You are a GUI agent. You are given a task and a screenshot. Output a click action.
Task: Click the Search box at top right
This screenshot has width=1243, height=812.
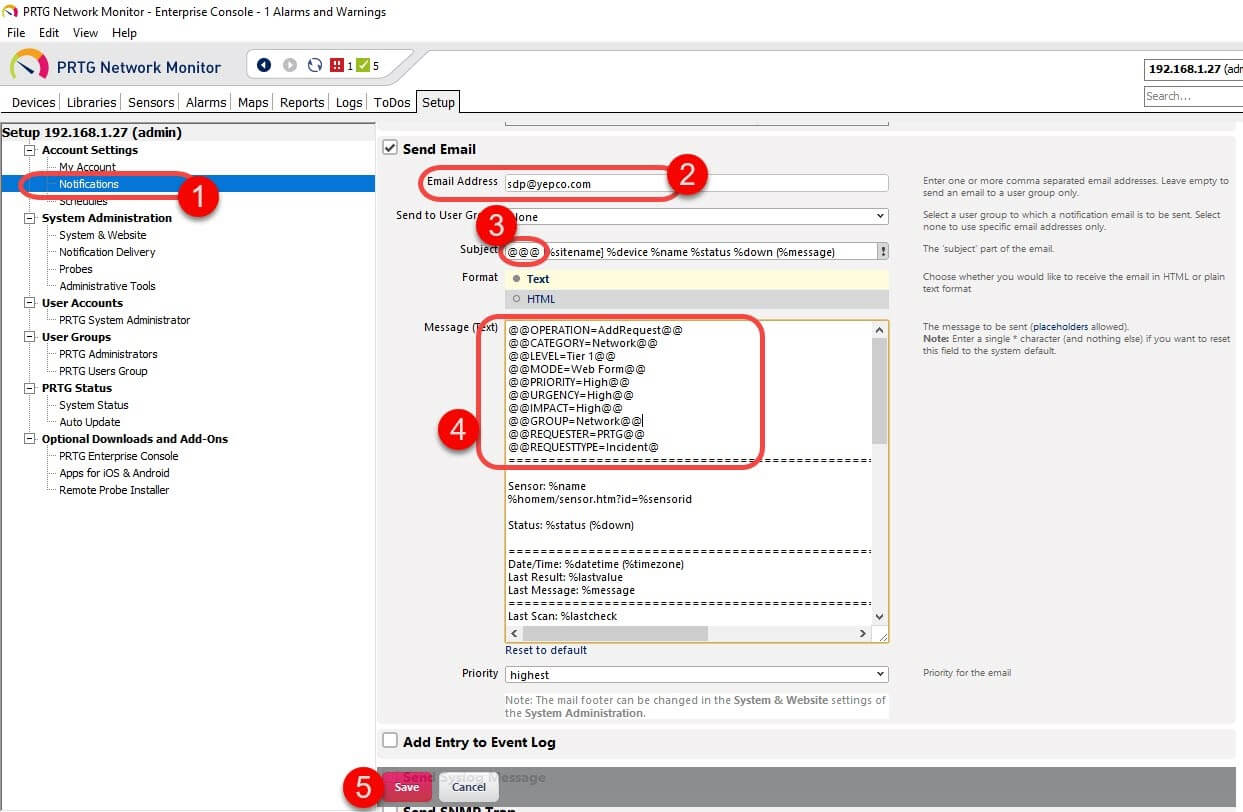point(1193,96)
